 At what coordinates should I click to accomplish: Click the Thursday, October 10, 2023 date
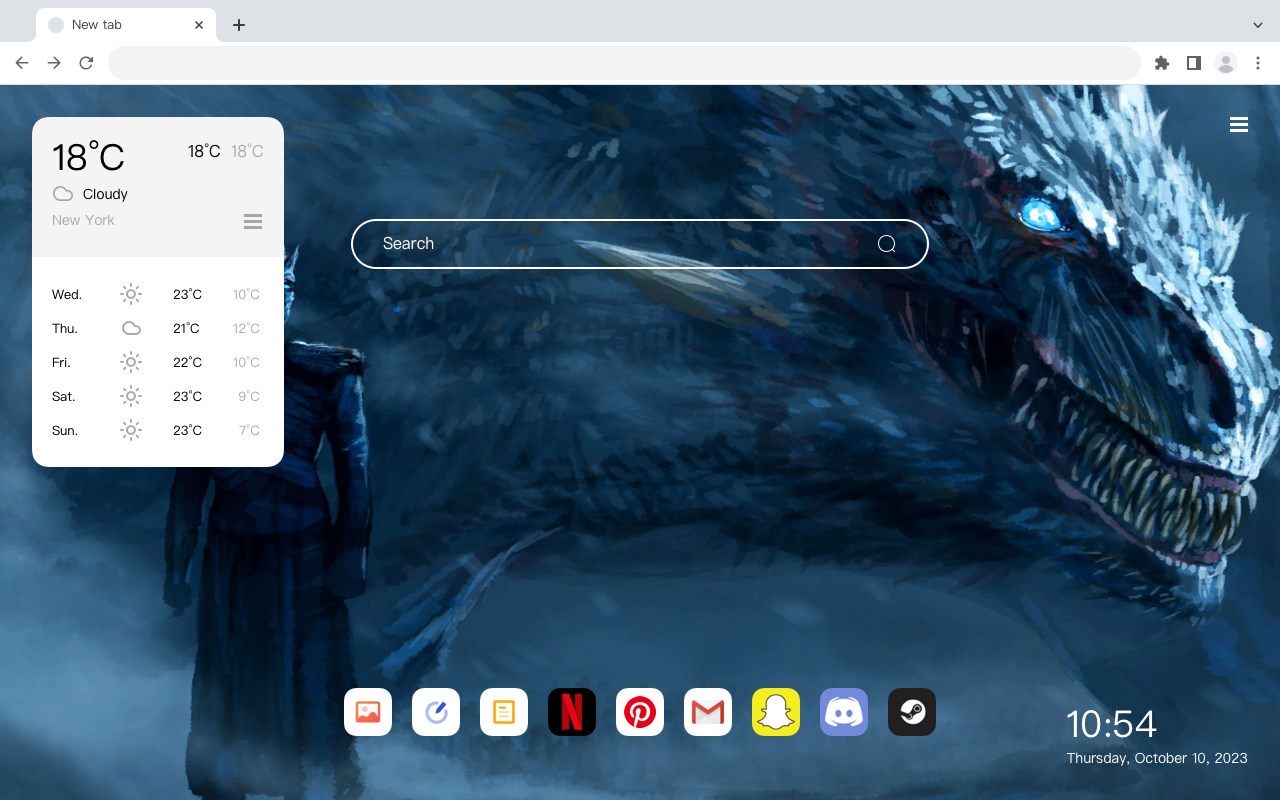coord(1157,758)
